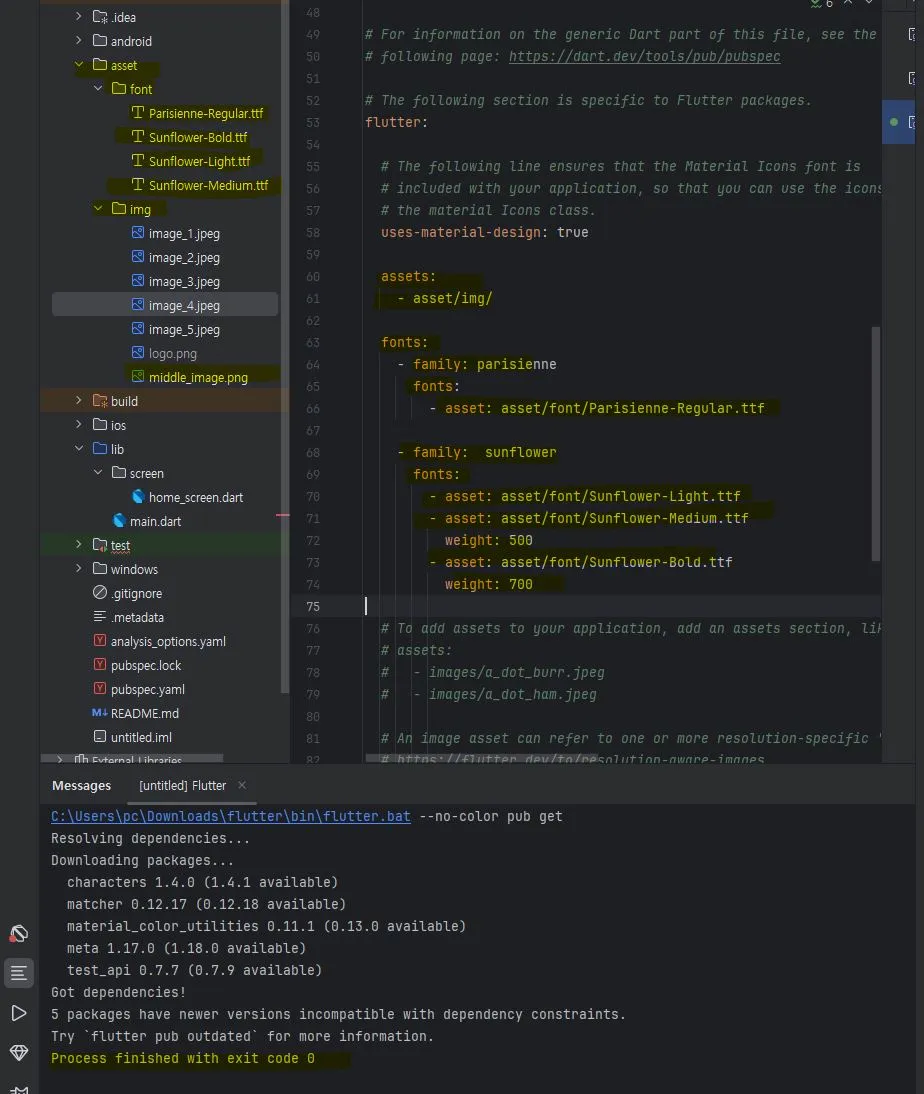Viewport: 924px width, 1094px height.
Task: Click the Flutter icon beside home_screen.dart
Action: tap(137, 497)
